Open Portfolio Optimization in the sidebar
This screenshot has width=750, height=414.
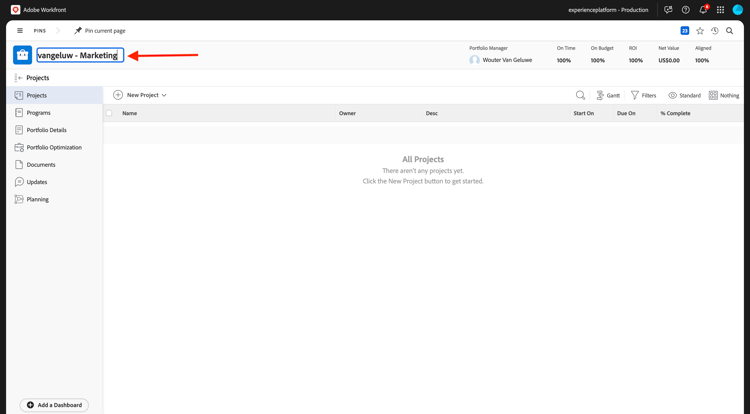pos(55,147)
